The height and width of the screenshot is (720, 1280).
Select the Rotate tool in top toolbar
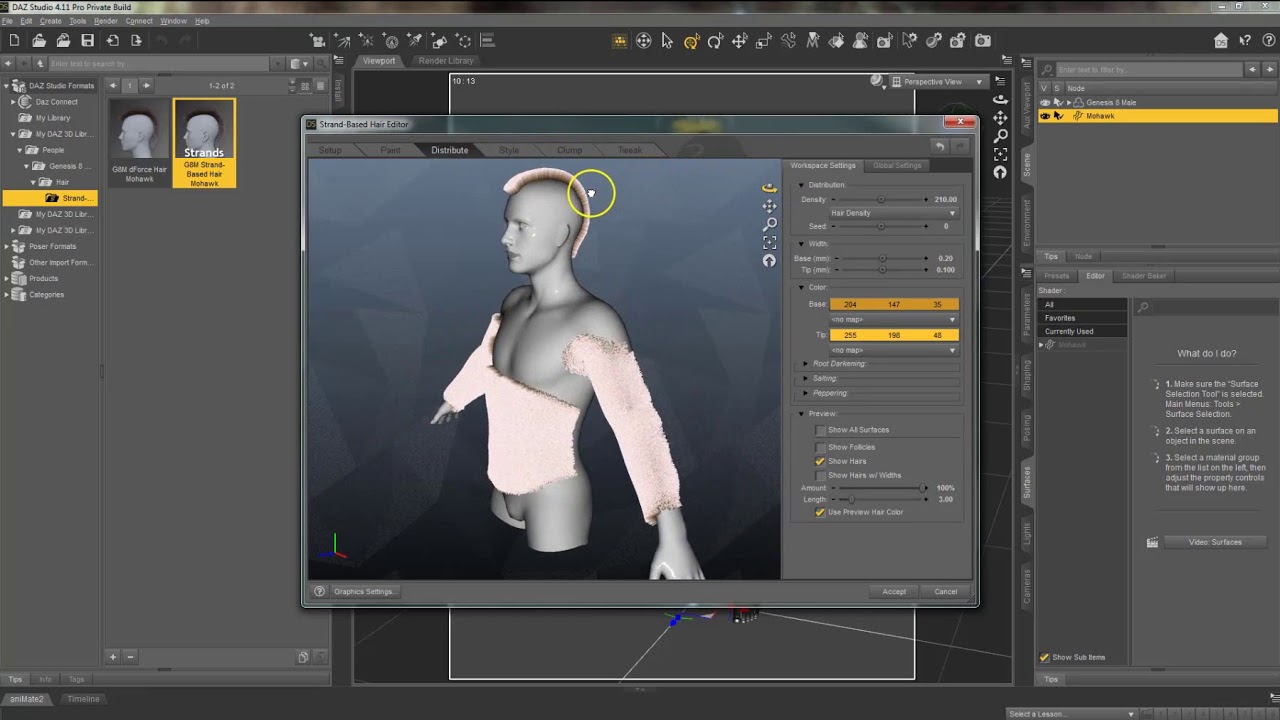coord(715,41)
